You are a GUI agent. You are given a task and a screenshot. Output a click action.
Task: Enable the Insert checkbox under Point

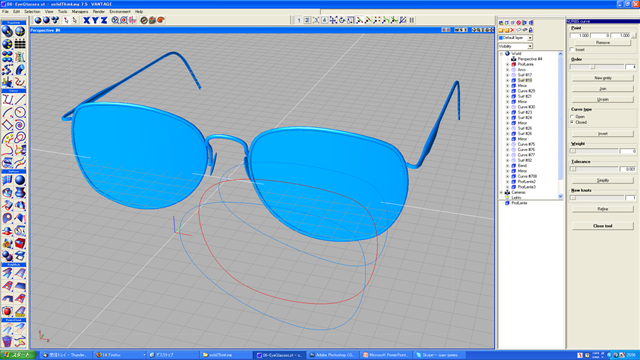tap(572, 49)
